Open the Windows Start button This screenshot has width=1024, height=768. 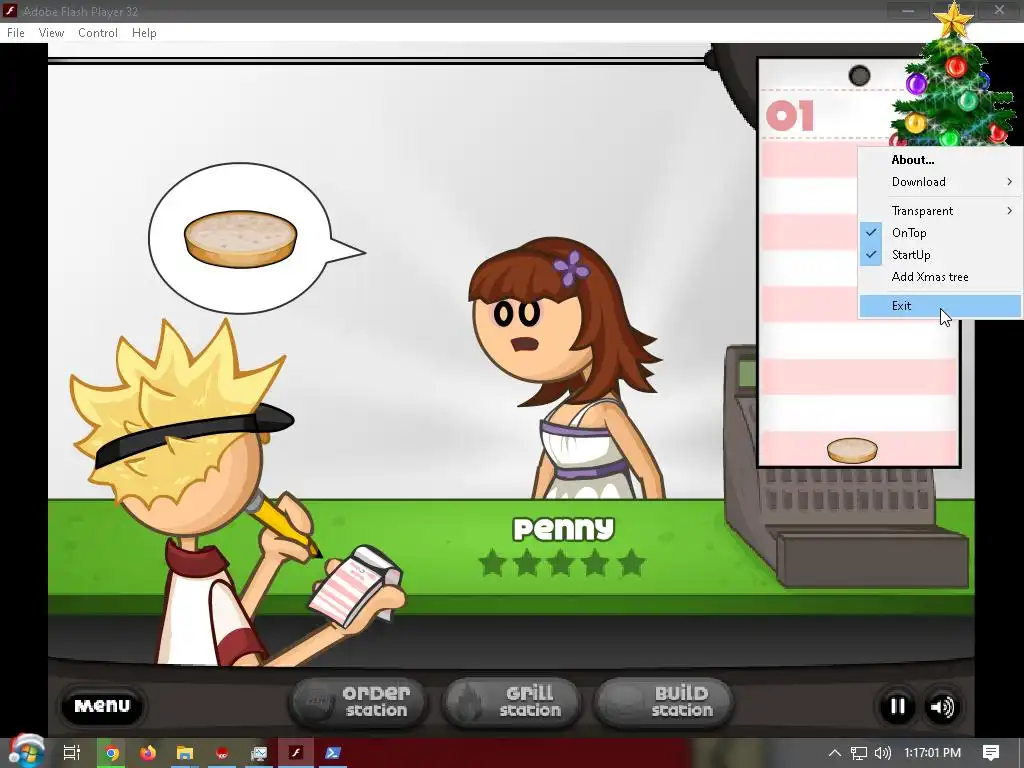point(26,751)
